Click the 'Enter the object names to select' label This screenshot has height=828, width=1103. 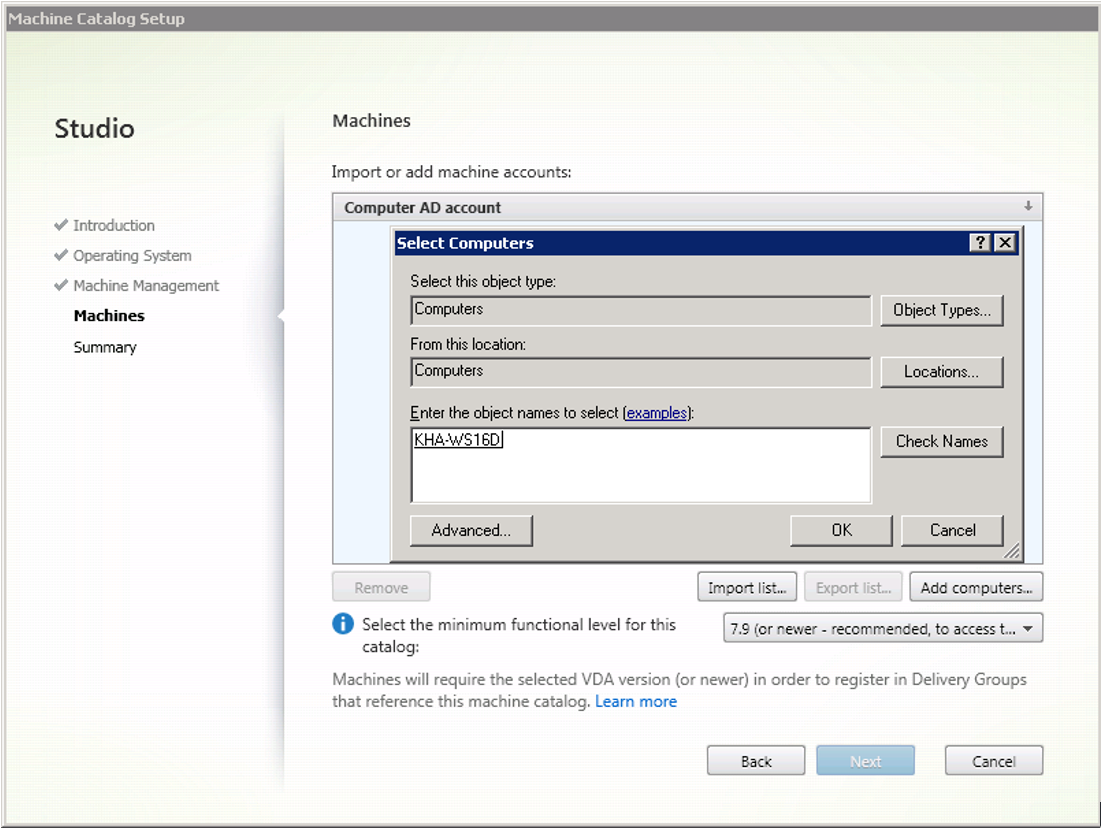coord(514,413)
